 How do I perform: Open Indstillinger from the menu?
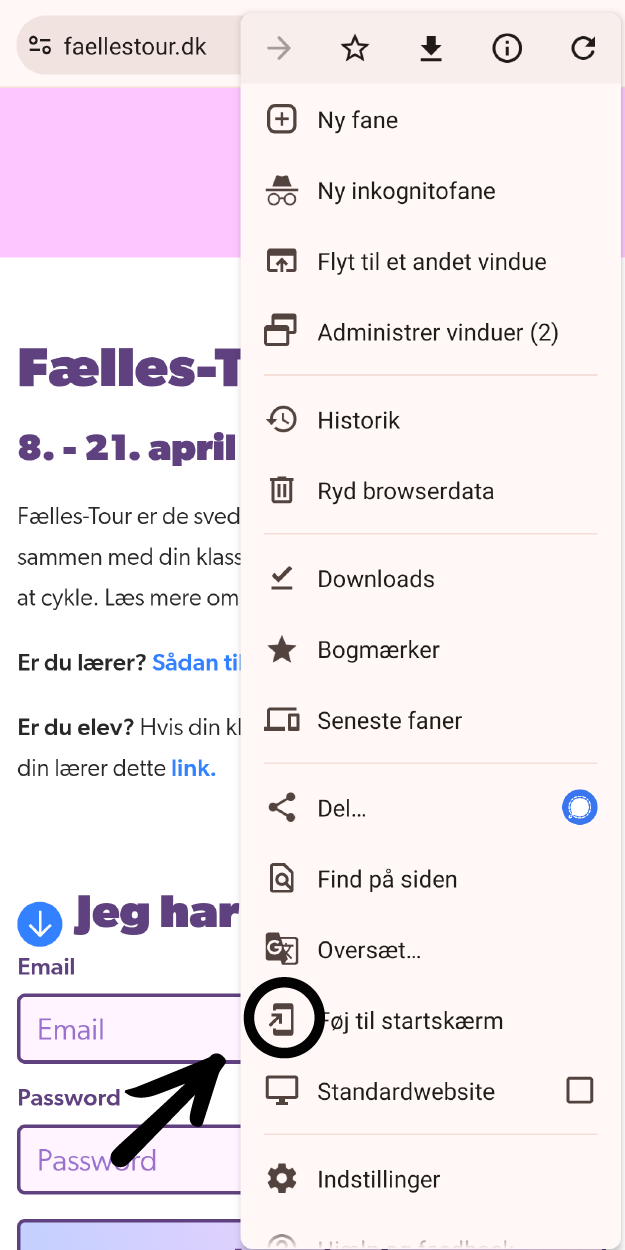coord(378,1180)
